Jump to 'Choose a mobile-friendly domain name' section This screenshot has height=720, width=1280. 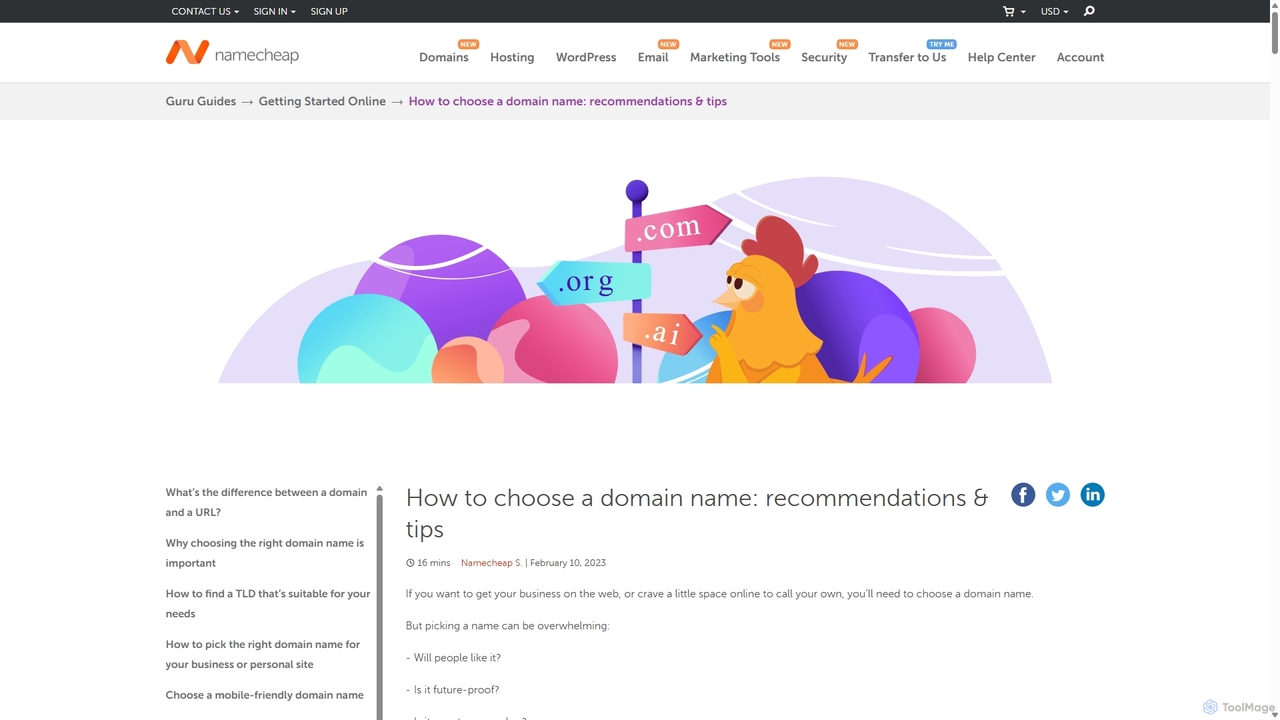coord(265,695)
